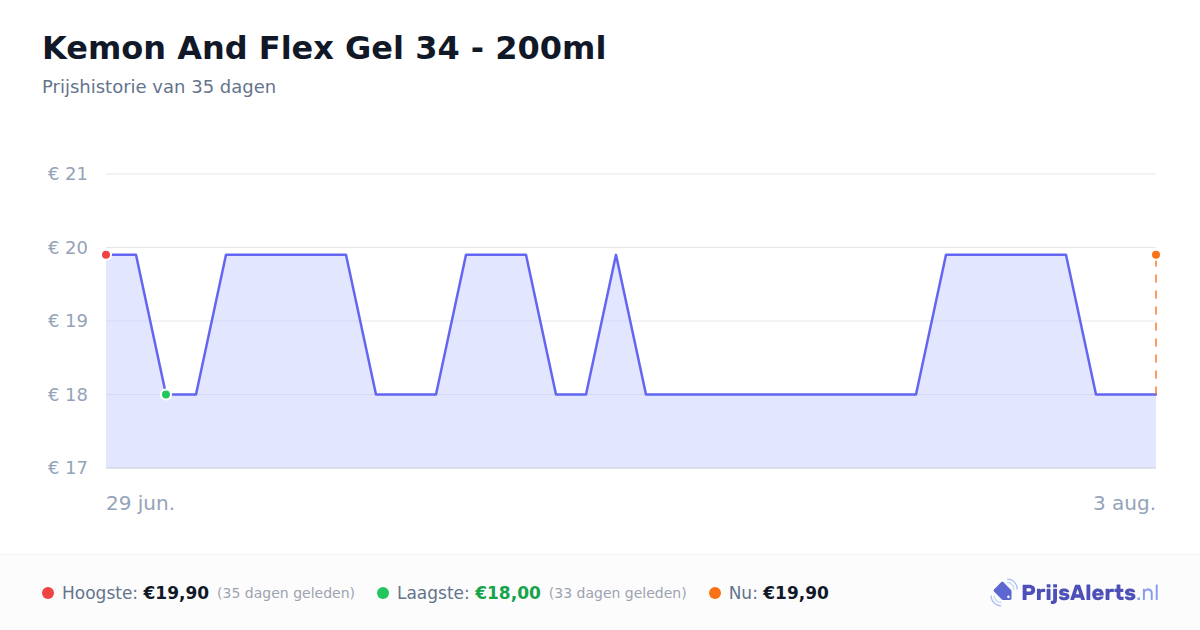Click the 3 aug. end date label
Image resolution: width=1200 pixels, height=630 pixels.
(1125, 503)
